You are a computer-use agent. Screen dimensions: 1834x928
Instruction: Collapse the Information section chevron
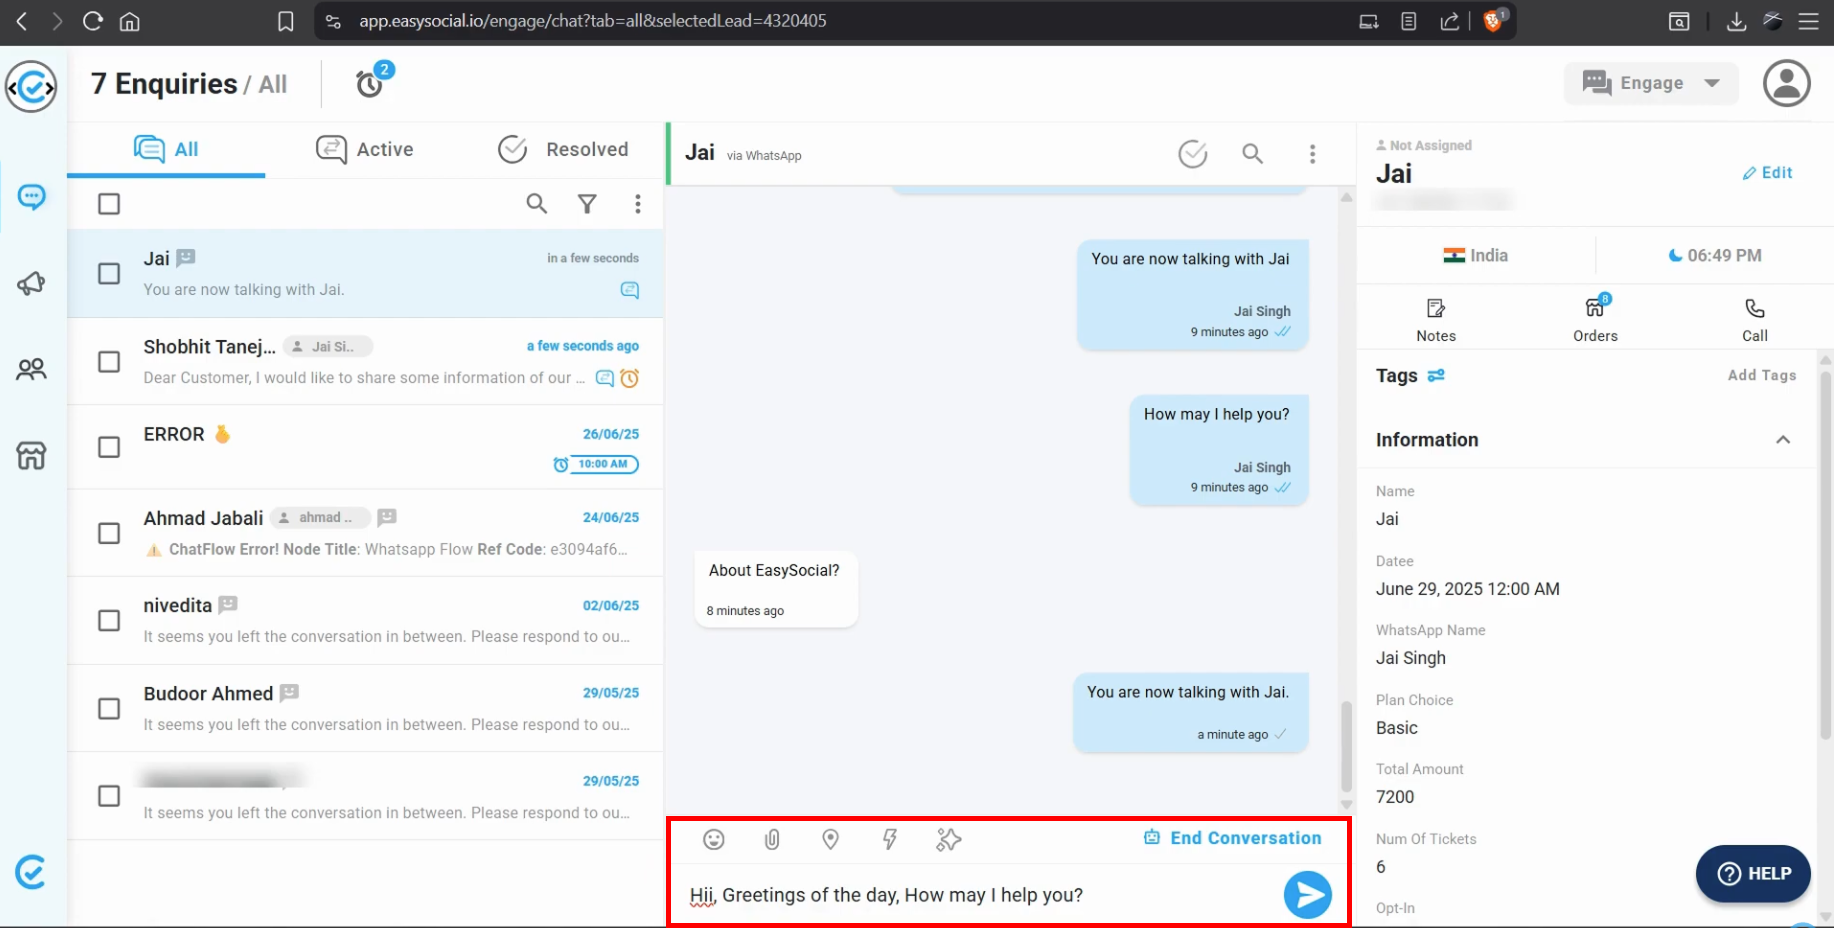pyautogui.click(x=1782, y=440)
